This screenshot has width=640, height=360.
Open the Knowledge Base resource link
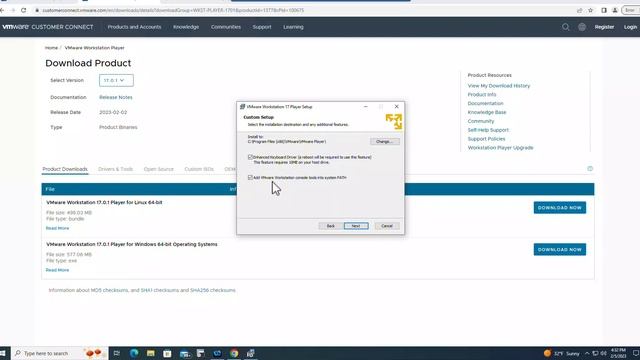coord(487,112)
